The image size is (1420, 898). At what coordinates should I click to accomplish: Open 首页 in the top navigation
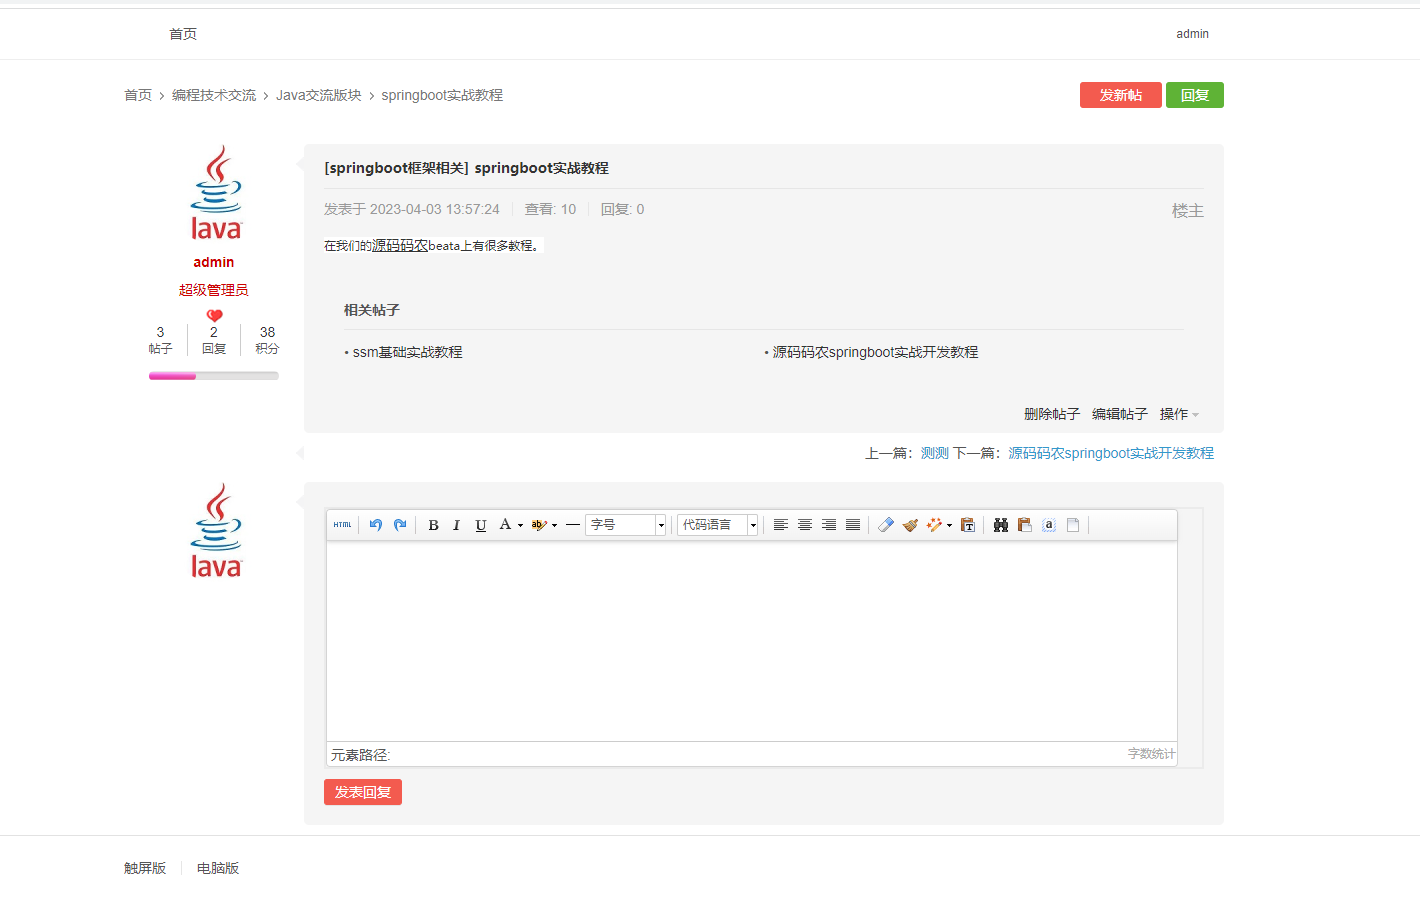point(183,34)
